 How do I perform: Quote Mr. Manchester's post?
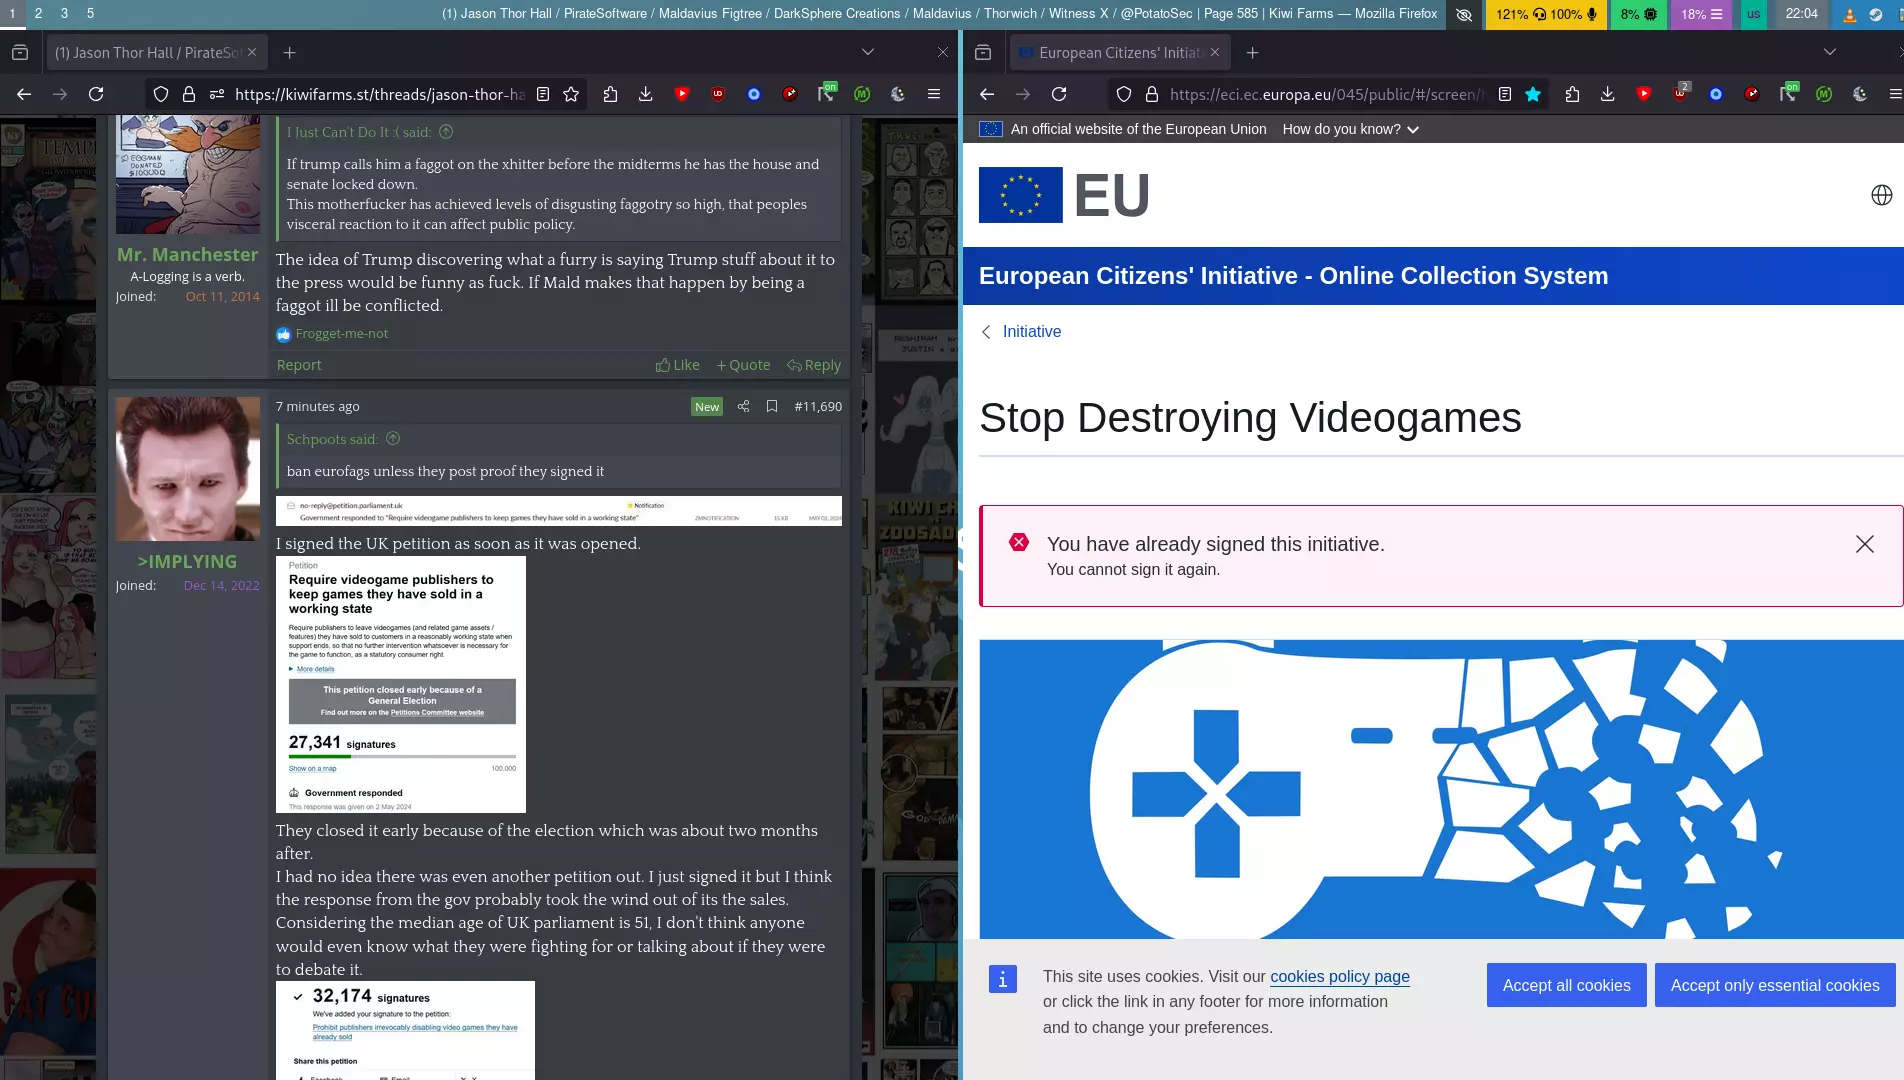coord(743,365)
